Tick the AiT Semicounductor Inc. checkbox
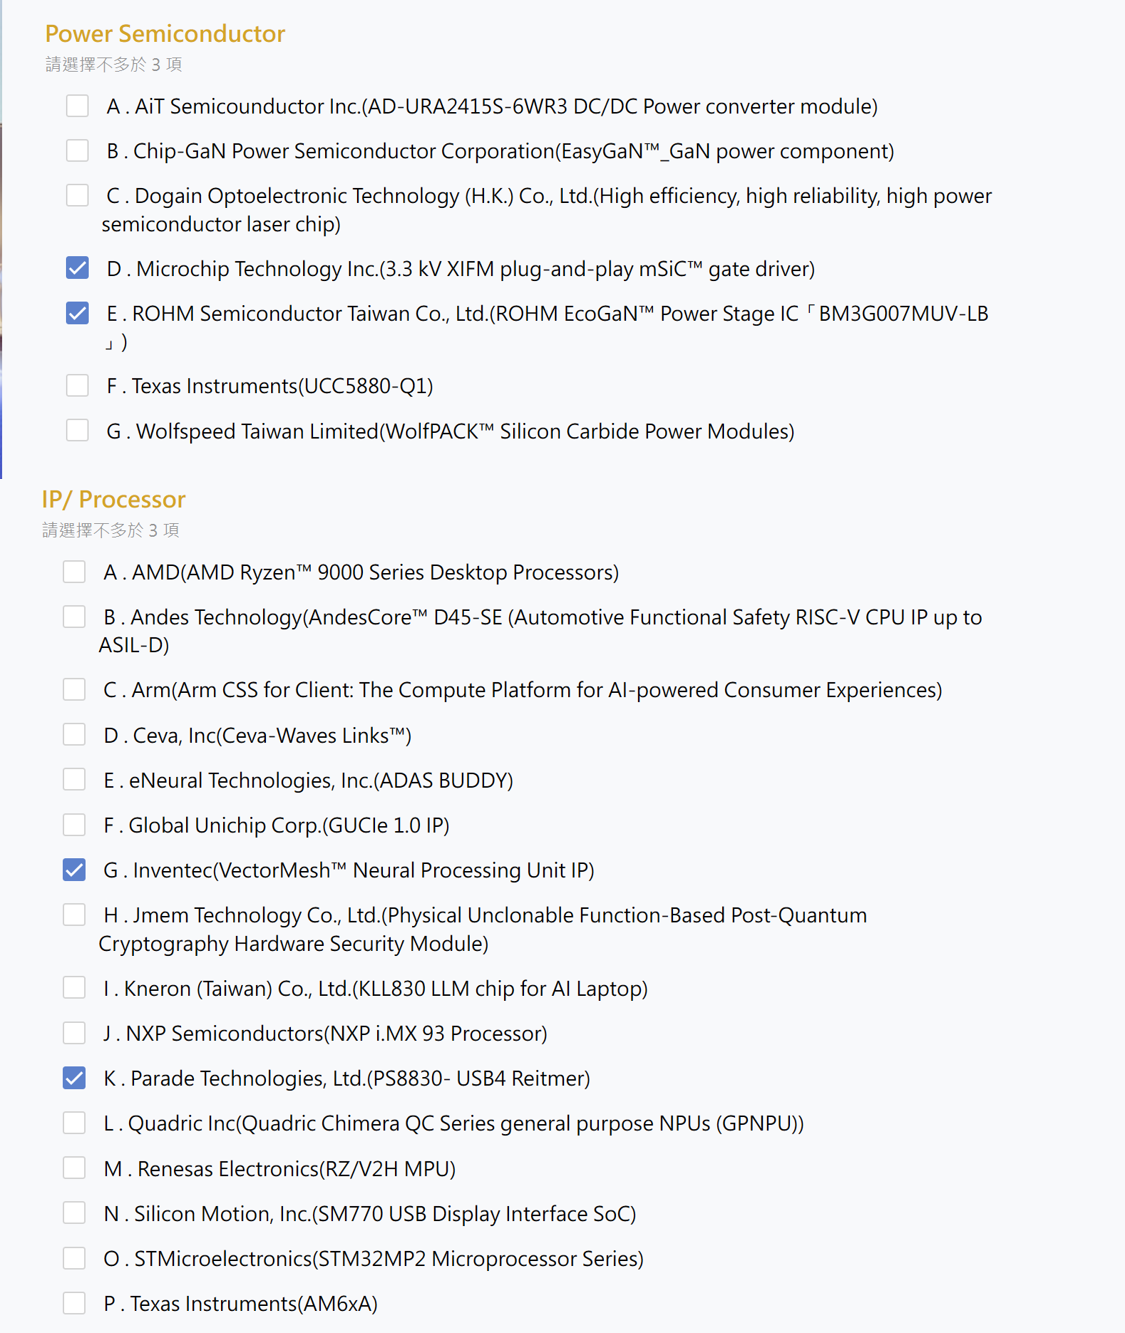Screen dimensions: 1125x1333 (77, 105)
